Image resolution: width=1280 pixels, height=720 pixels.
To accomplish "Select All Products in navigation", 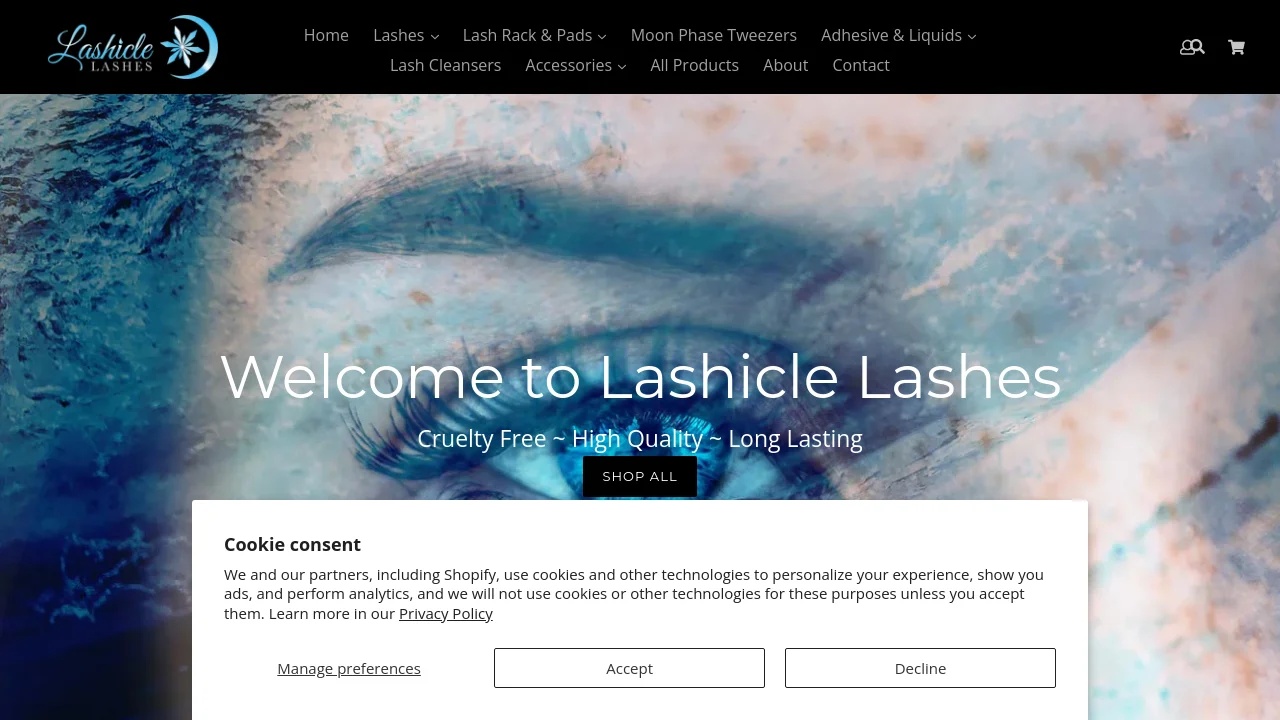I will point(695,65).
